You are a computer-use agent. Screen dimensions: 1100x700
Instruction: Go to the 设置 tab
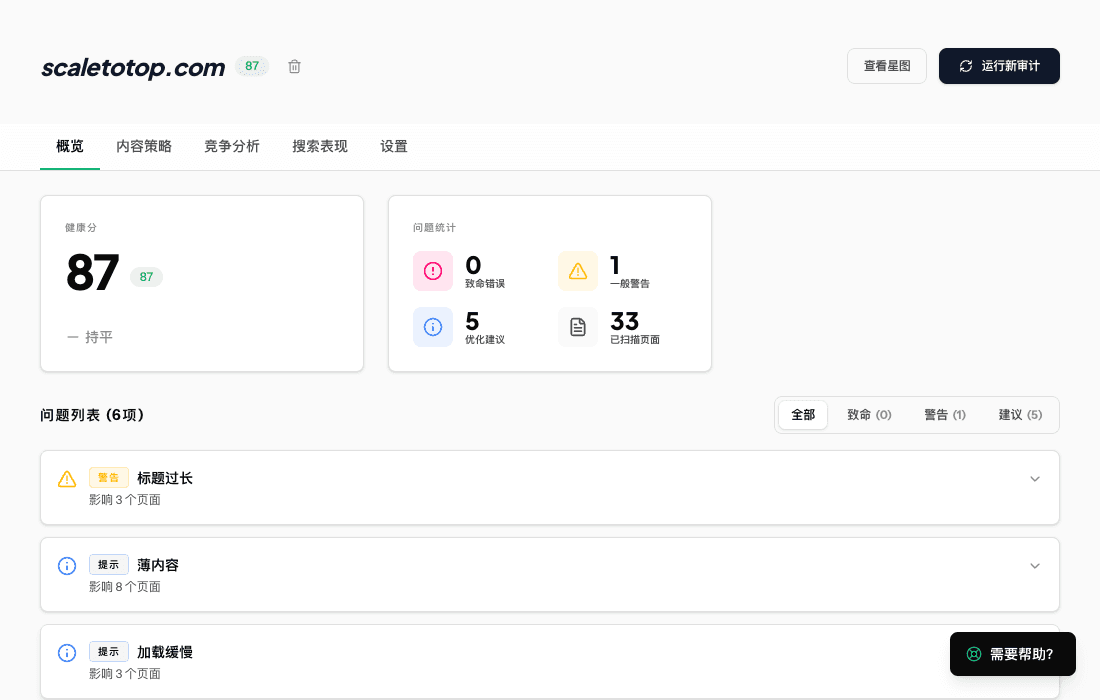coord(394,147)
